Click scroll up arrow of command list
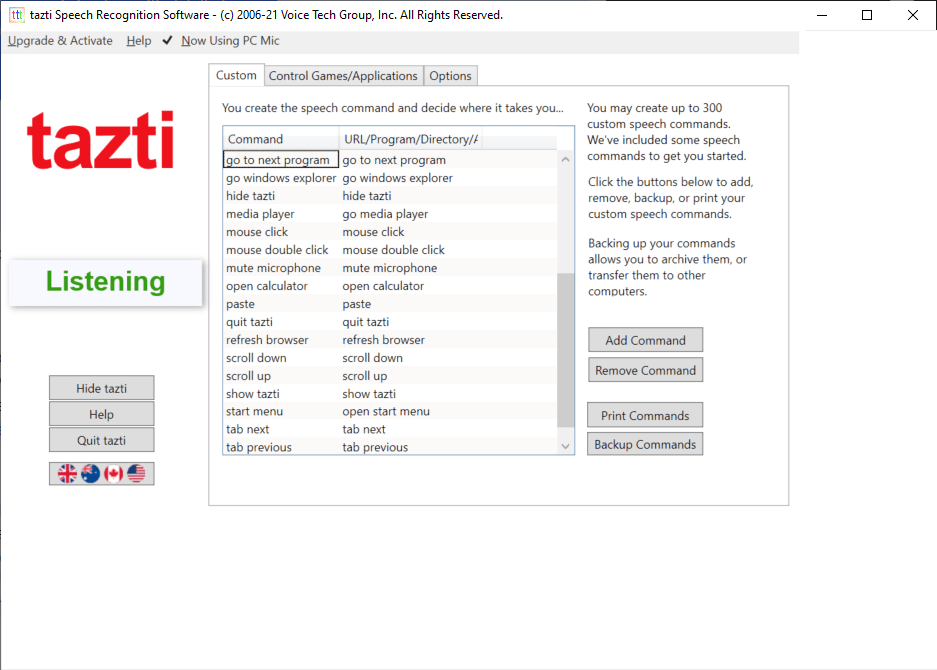 click(565, 160)
